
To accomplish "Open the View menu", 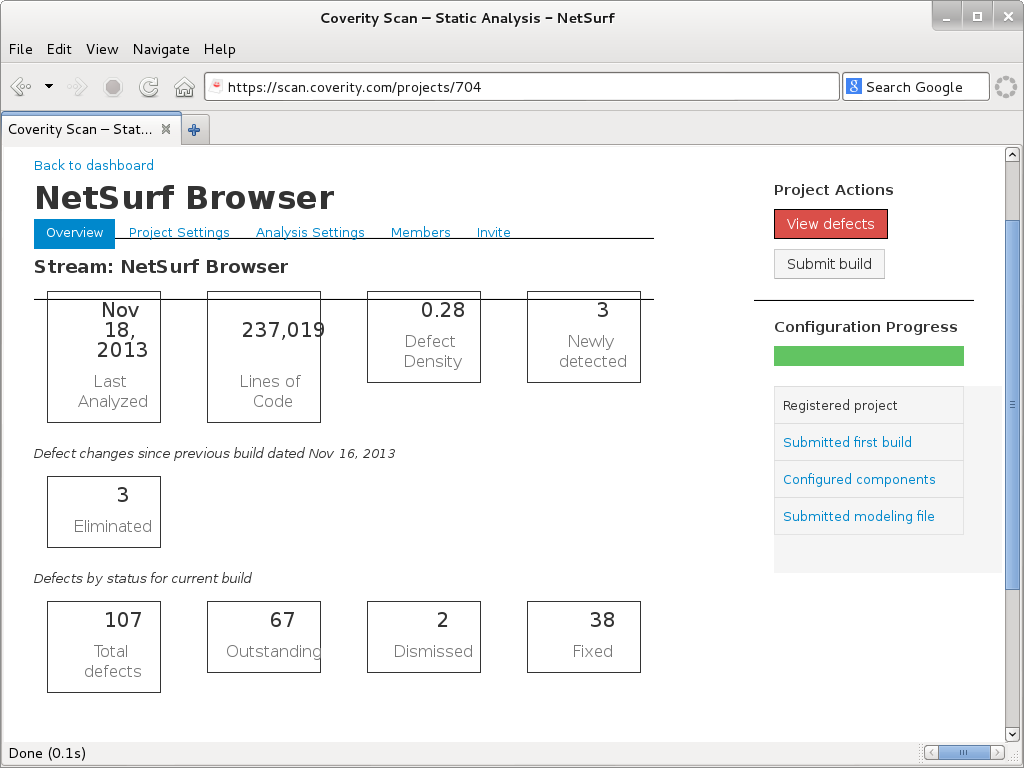I will click(102, 49).
